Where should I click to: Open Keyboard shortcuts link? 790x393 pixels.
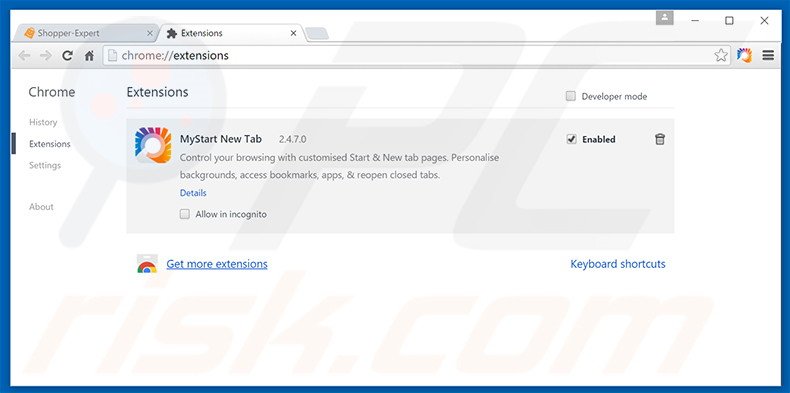[618, 264]
